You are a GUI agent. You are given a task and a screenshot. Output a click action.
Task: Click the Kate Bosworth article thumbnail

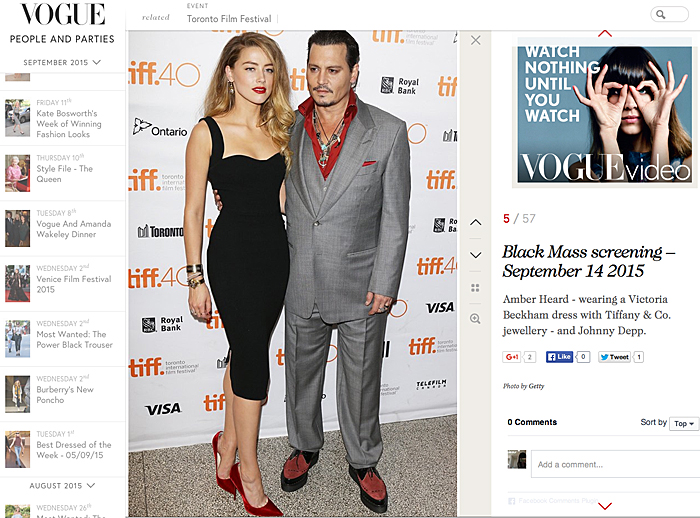tap(17, 118)
